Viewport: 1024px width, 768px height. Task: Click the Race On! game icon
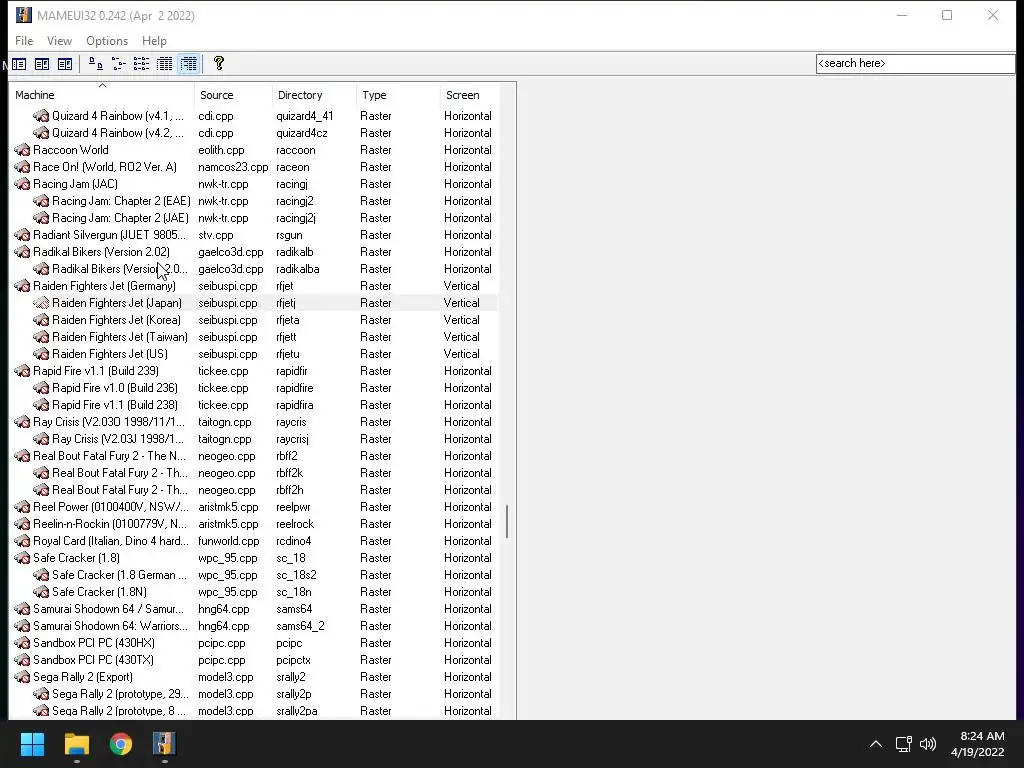(x=22, y=167)
